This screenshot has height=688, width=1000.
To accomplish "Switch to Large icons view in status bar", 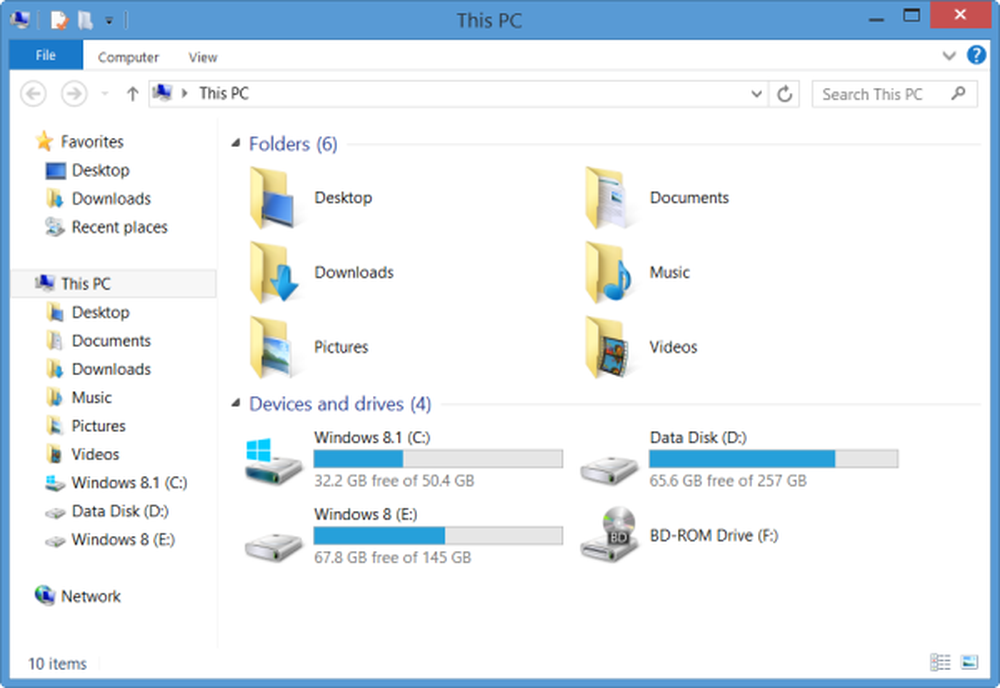I will click(x=968, y=662).
